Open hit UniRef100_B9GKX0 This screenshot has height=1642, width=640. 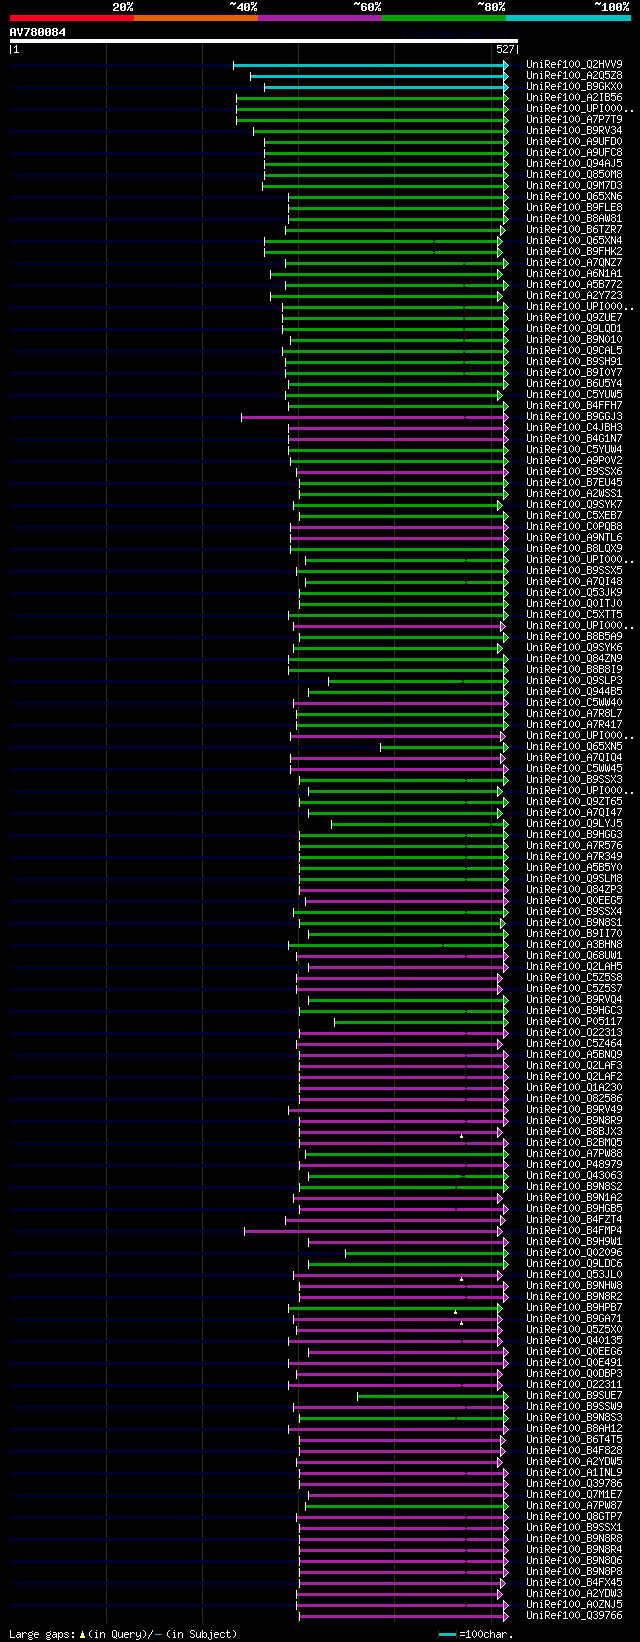tap(574, 87)
